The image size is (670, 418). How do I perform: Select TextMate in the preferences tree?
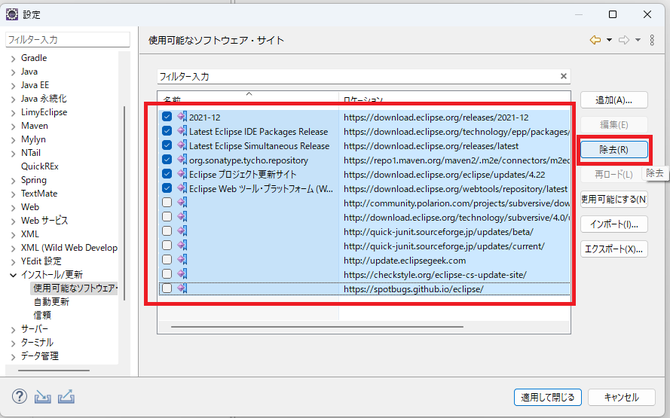click(x=39, y=193)
